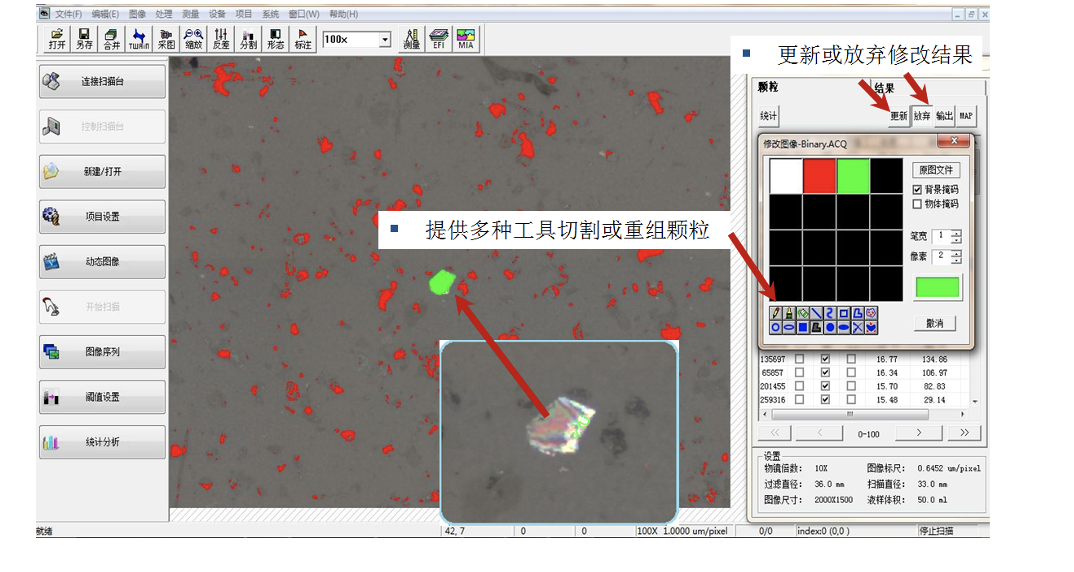Click the EFI toolbar icon
This screenshot has width=1074, height=572.
(438, 39)
